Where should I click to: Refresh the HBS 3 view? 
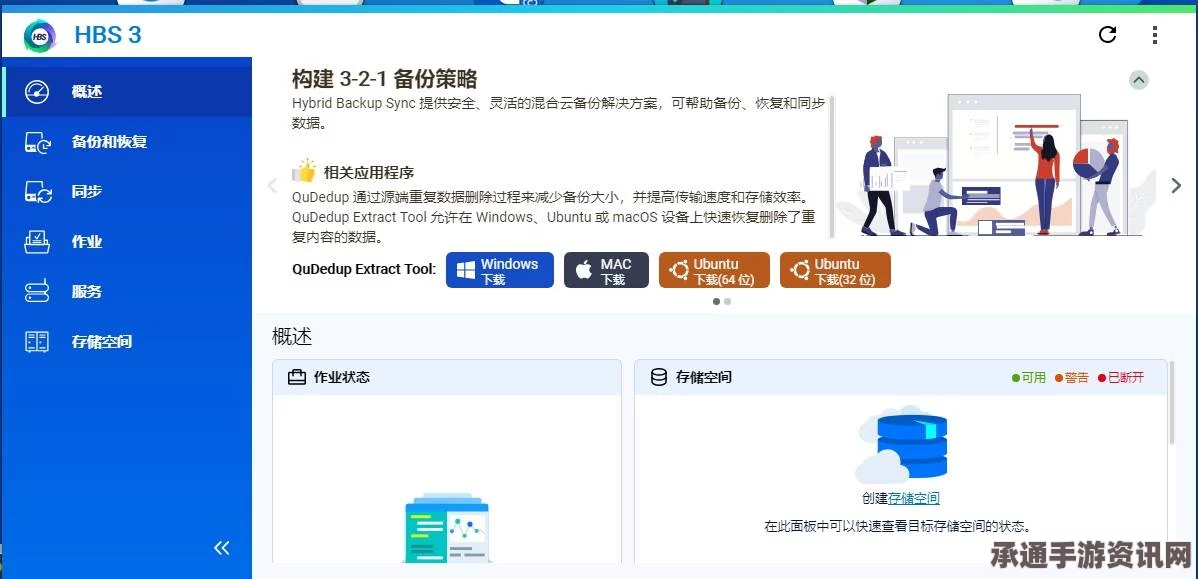(1107, 34)
